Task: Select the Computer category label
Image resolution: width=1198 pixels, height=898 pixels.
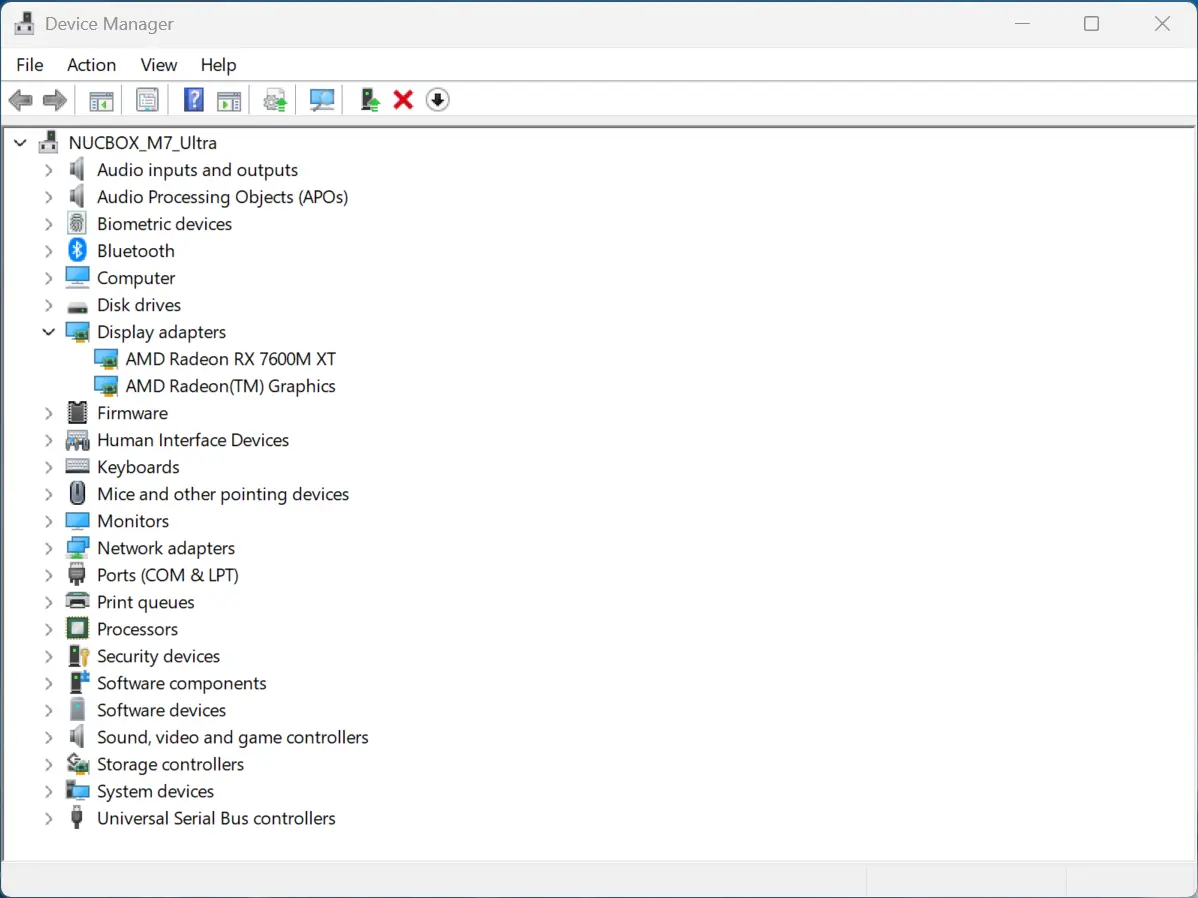Action: pyautogui.click(x=136, y=278)
